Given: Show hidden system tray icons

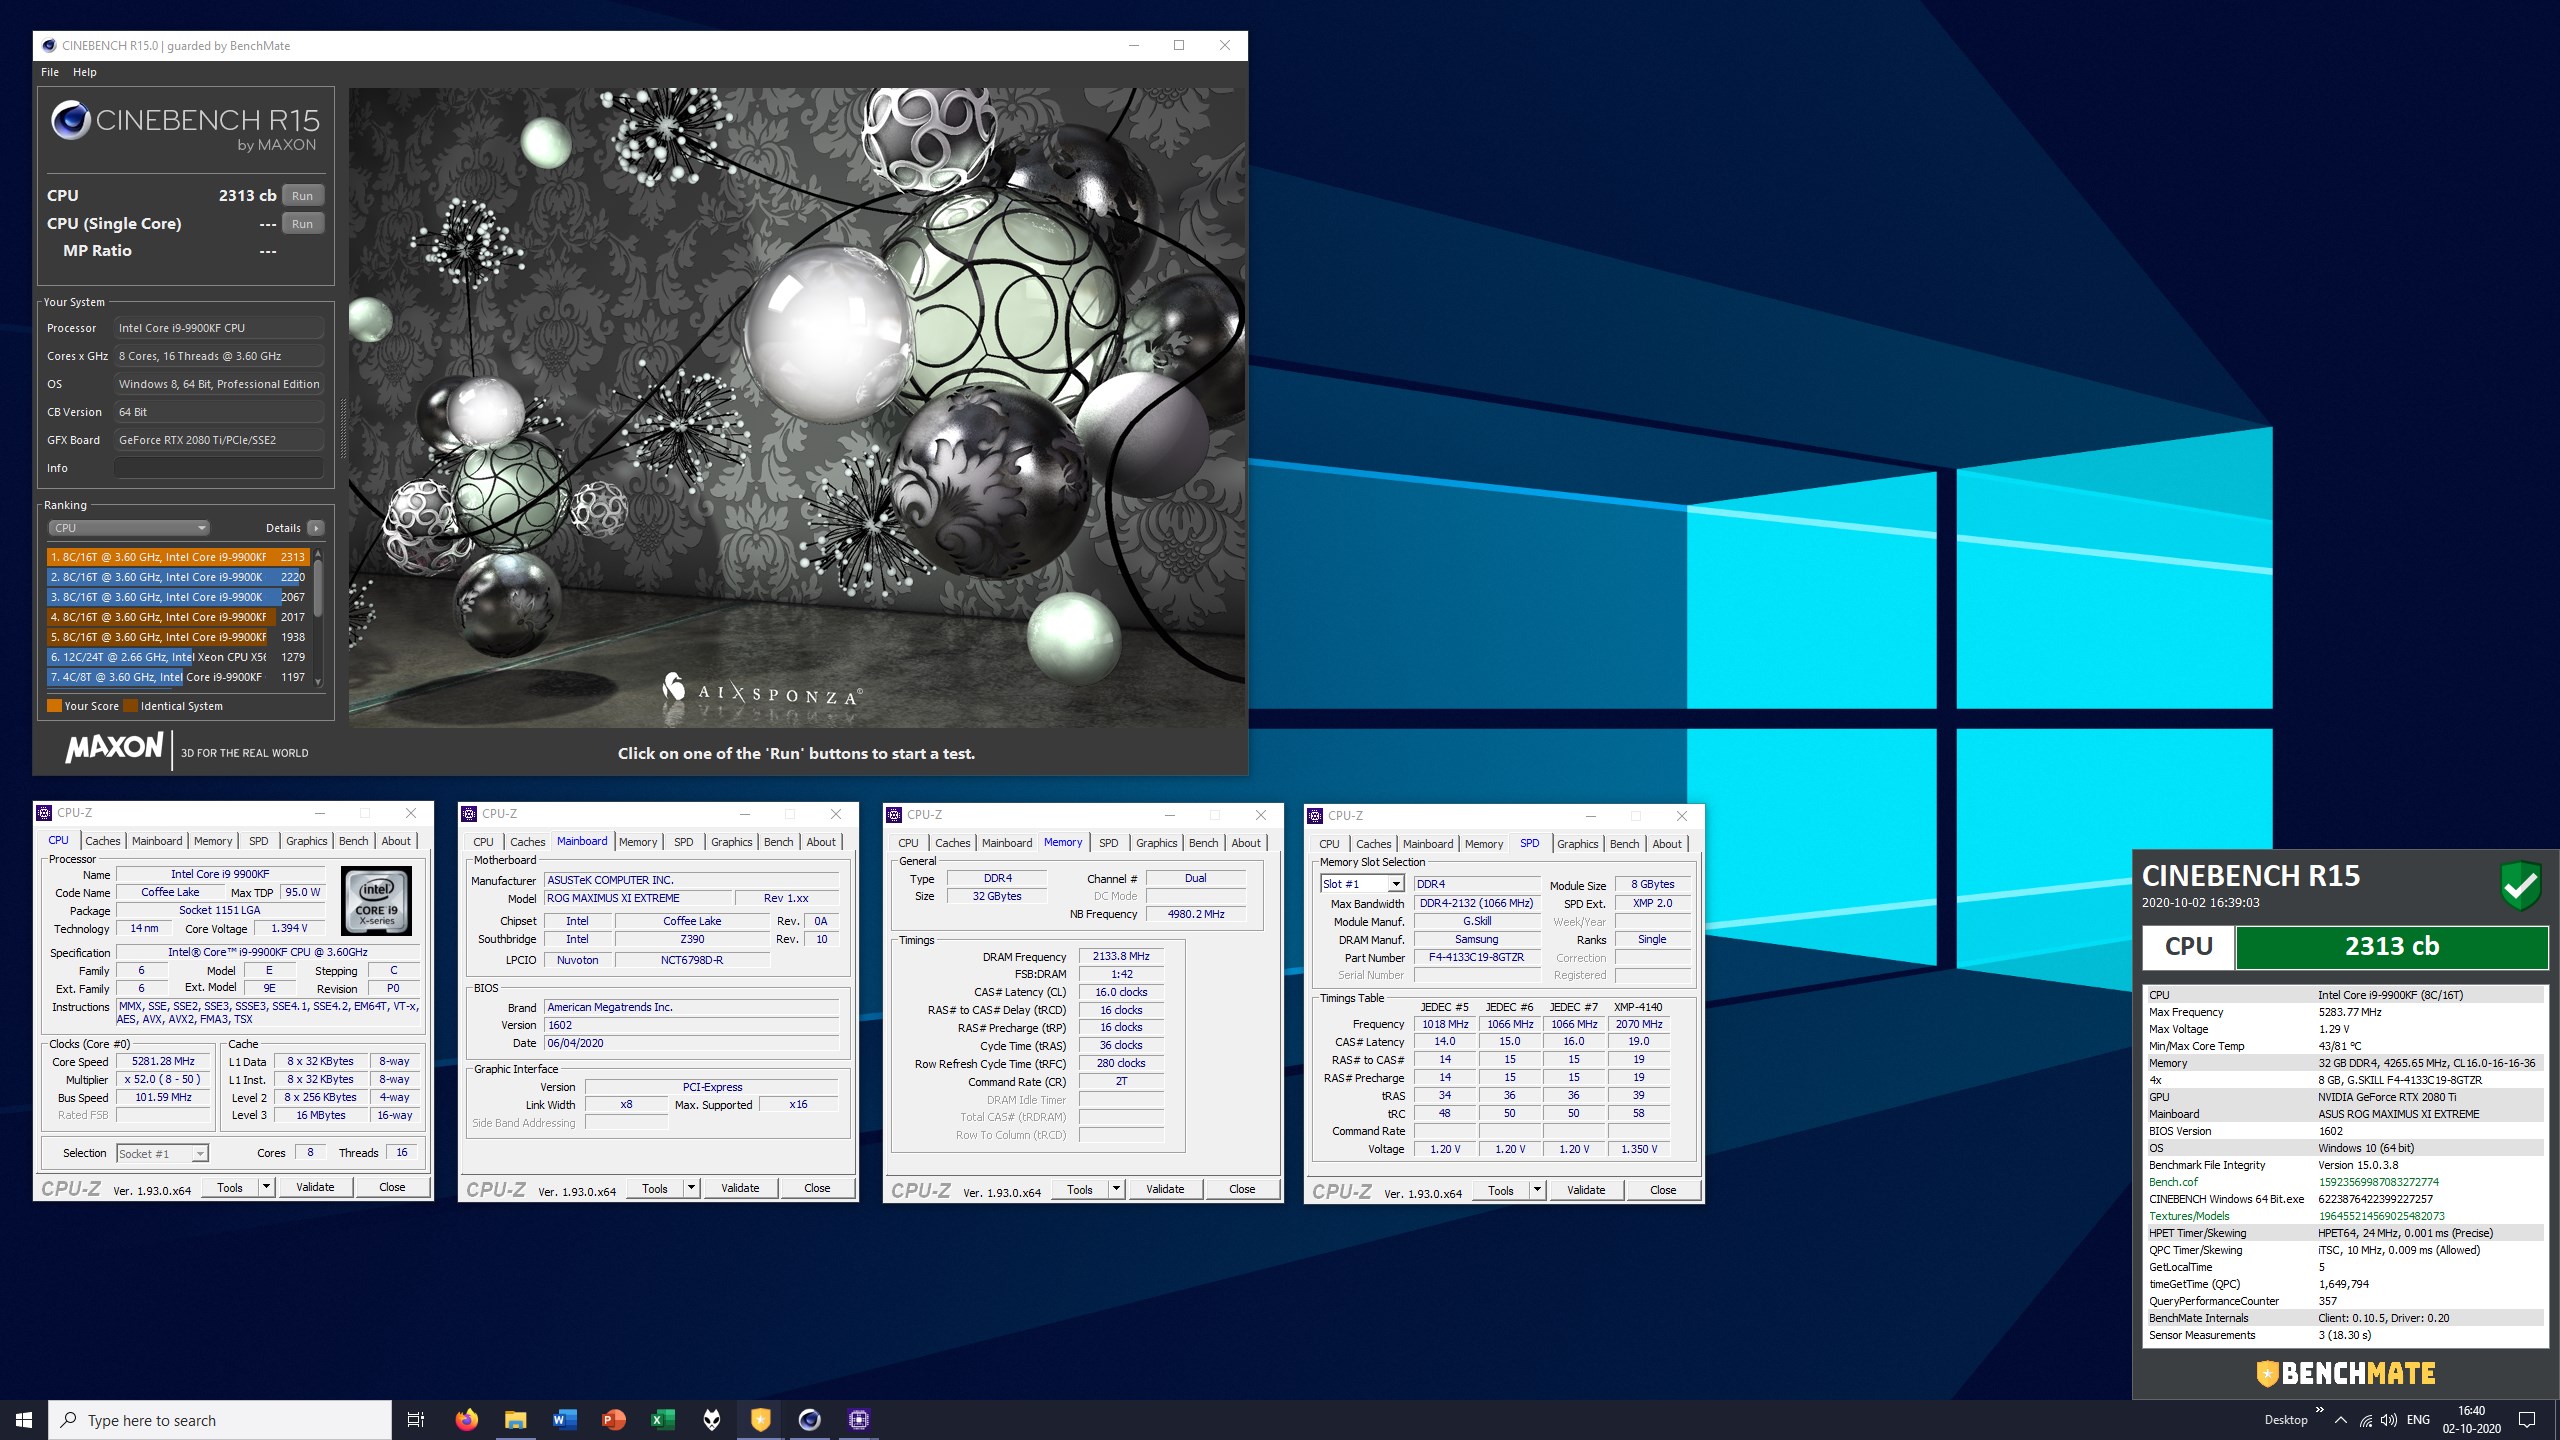Looking at the screenshot, I should (2340, 1420).
